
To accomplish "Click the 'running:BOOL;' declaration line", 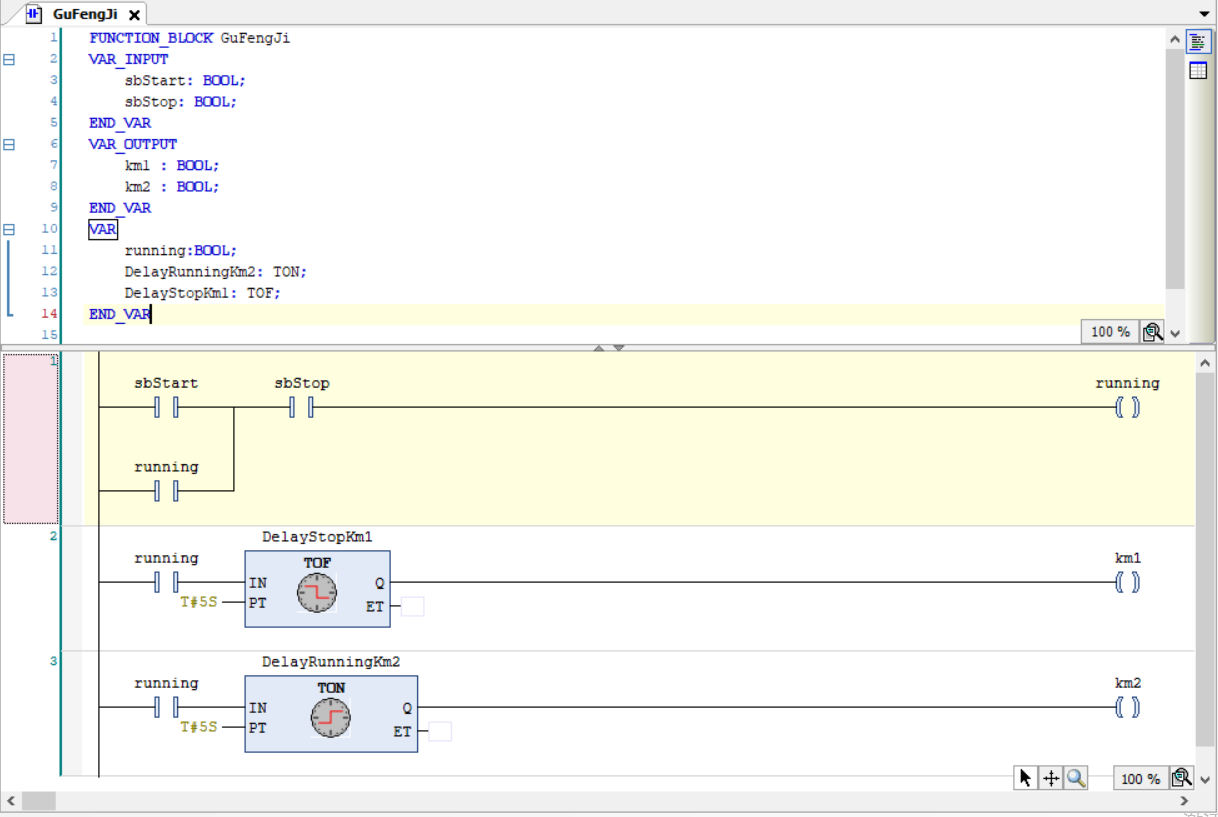I will 181,250.
